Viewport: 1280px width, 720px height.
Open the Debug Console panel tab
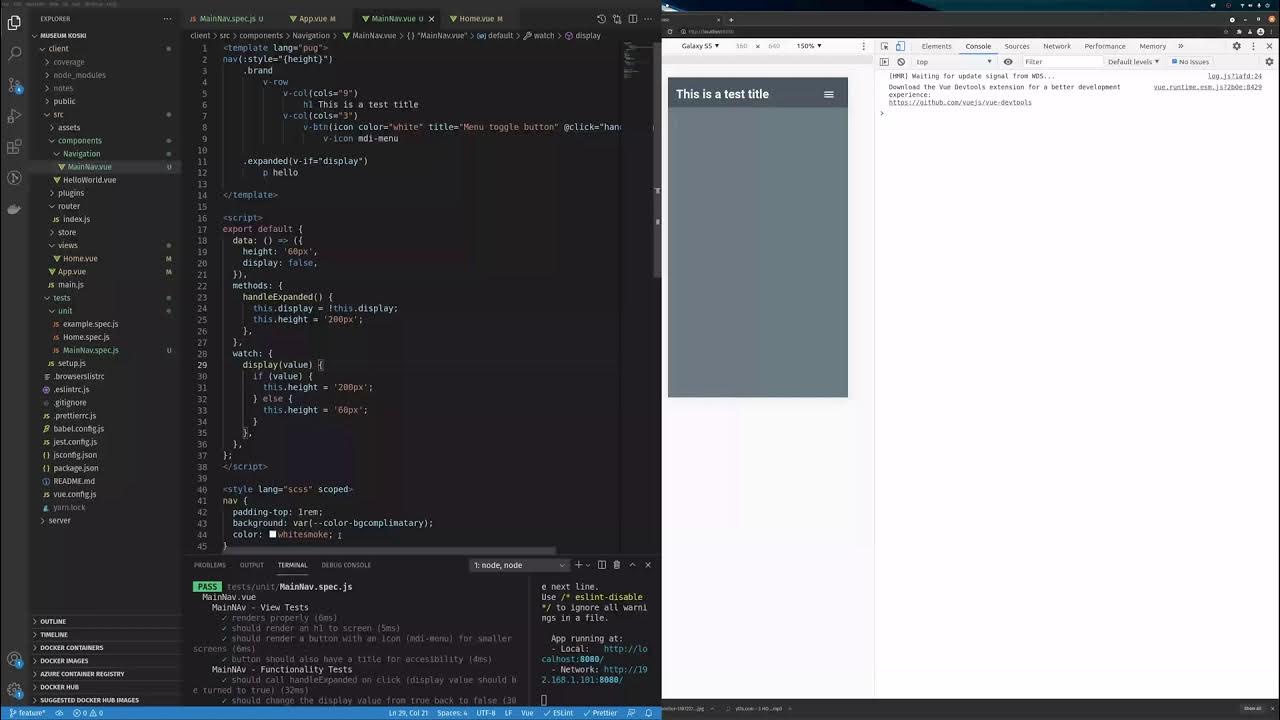pos(346,565)
